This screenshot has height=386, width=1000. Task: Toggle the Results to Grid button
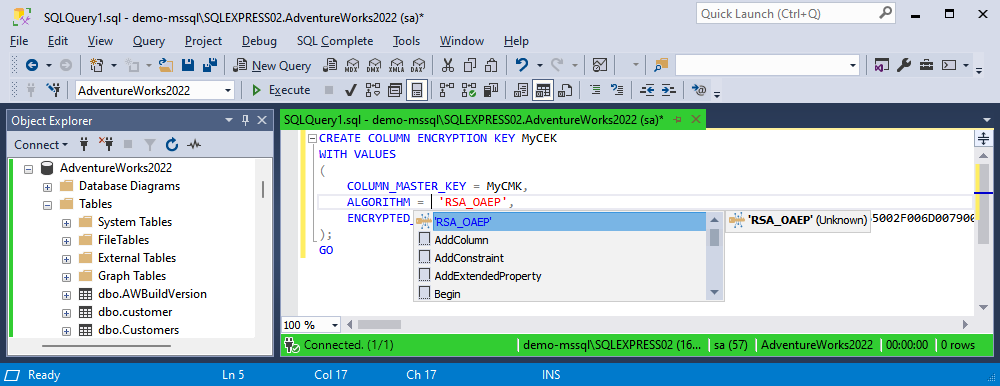click(x=543, y=91)
